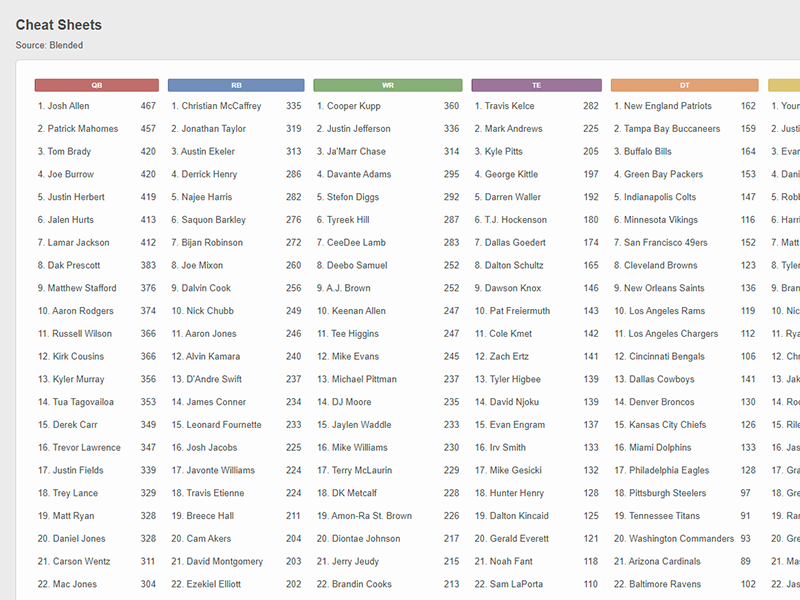Select Lamar Jackson row
Screen dimensions: 800x600
click(x=96, y=242)
